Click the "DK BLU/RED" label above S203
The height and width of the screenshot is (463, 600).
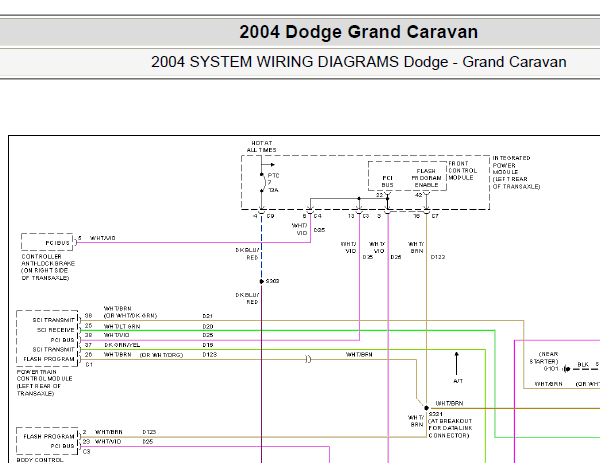247,254
